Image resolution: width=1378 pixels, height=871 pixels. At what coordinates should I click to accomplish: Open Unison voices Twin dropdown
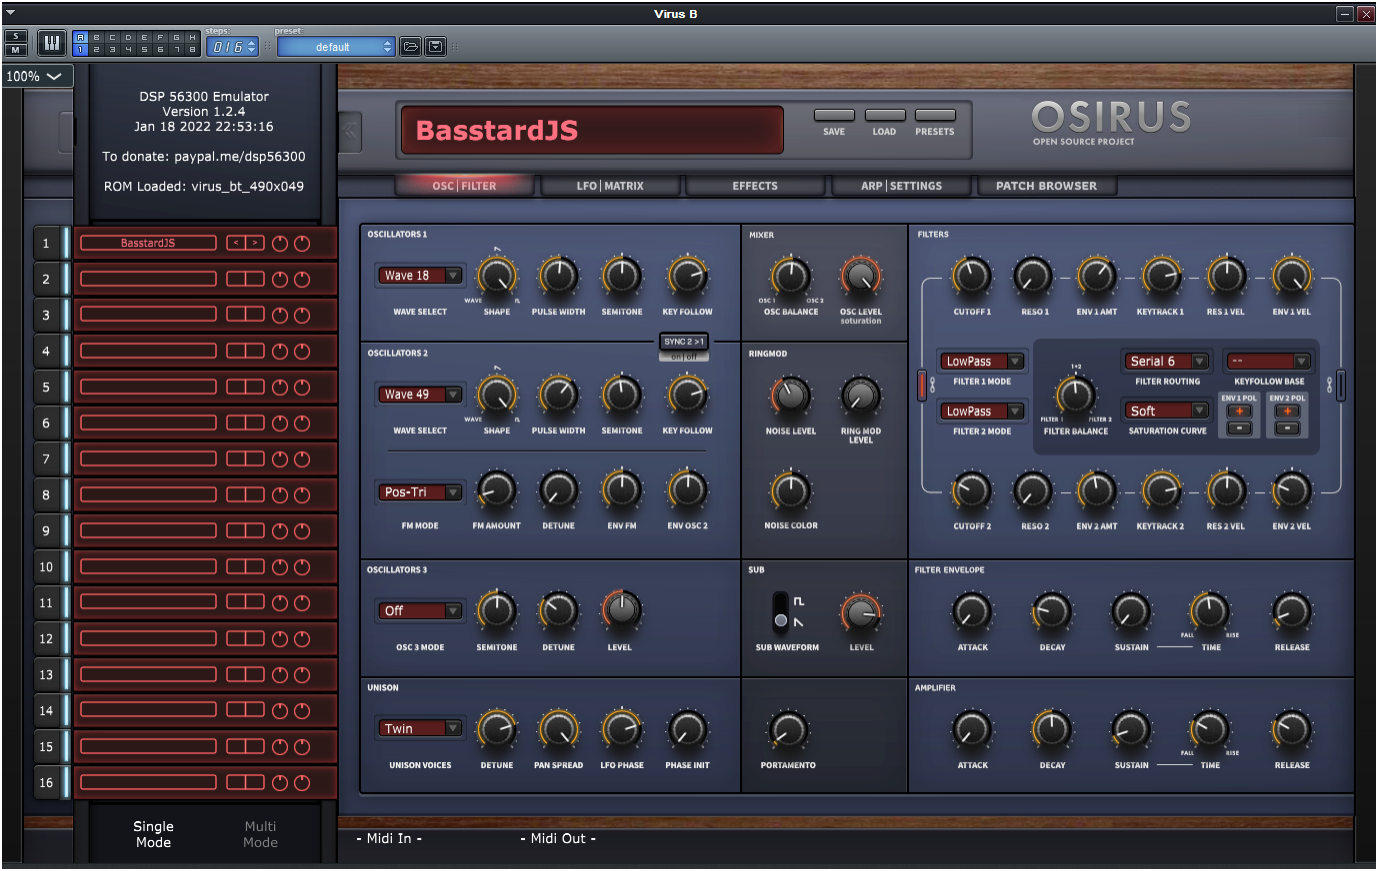420,728
